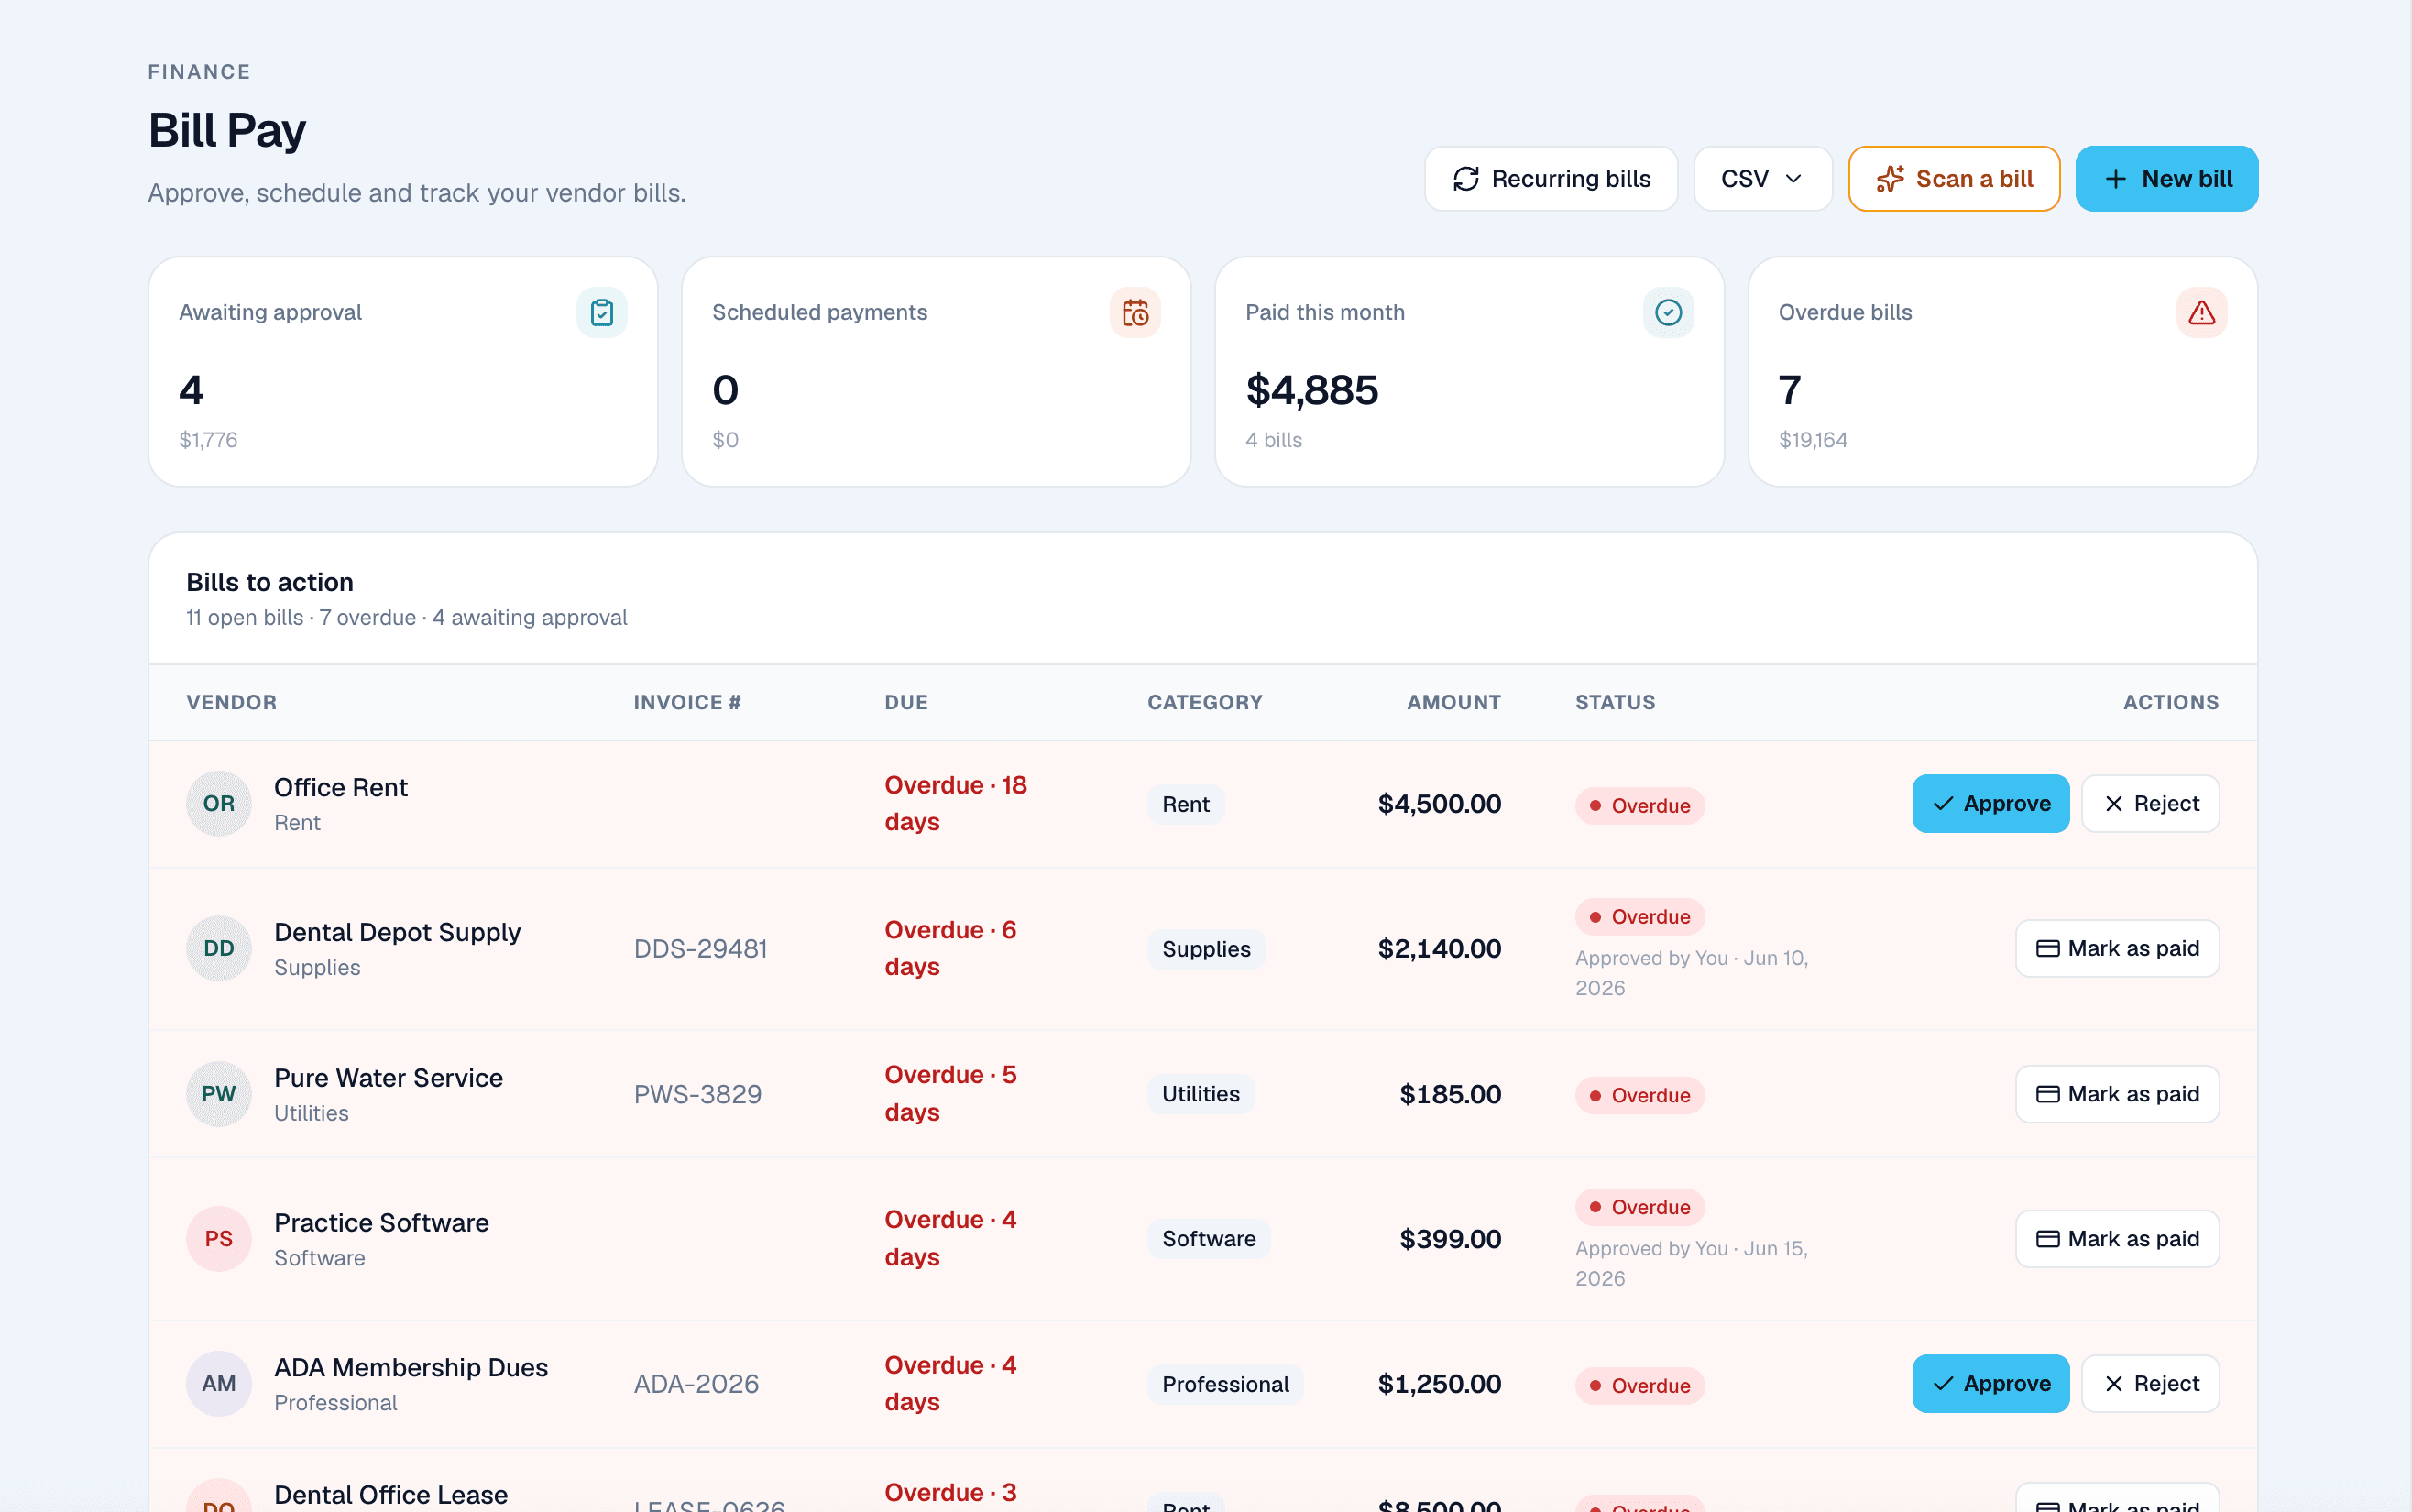Click the $1,250.00 amount
Viewport: 2412px width, 1512px height.
[1439, 1384]
